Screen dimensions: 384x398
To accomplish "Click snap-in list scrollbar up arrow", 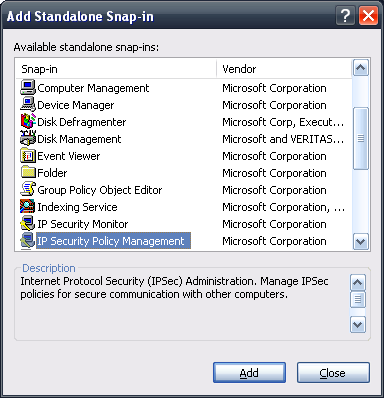I will [x=361, y=68].
